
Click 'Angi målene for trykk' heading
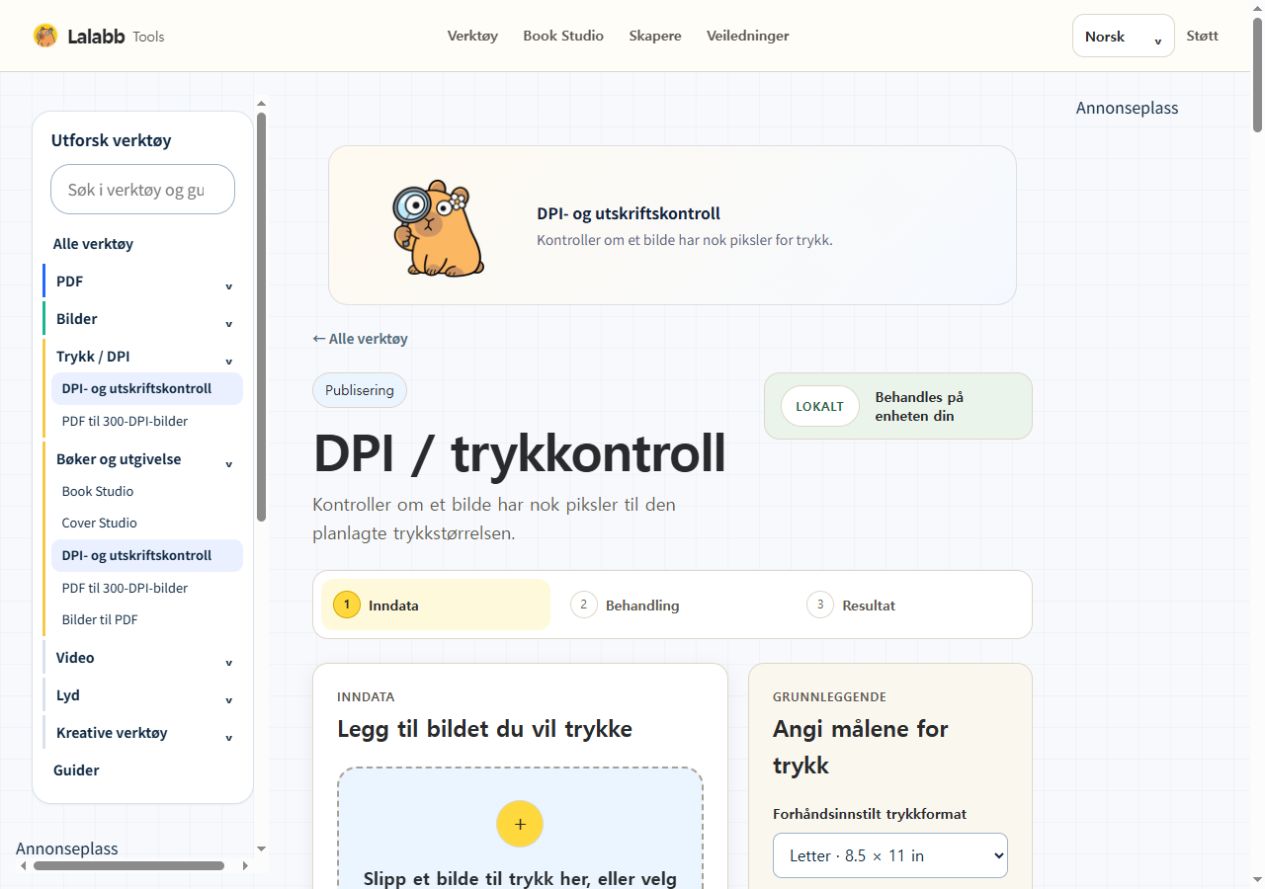tap(860, 747)
